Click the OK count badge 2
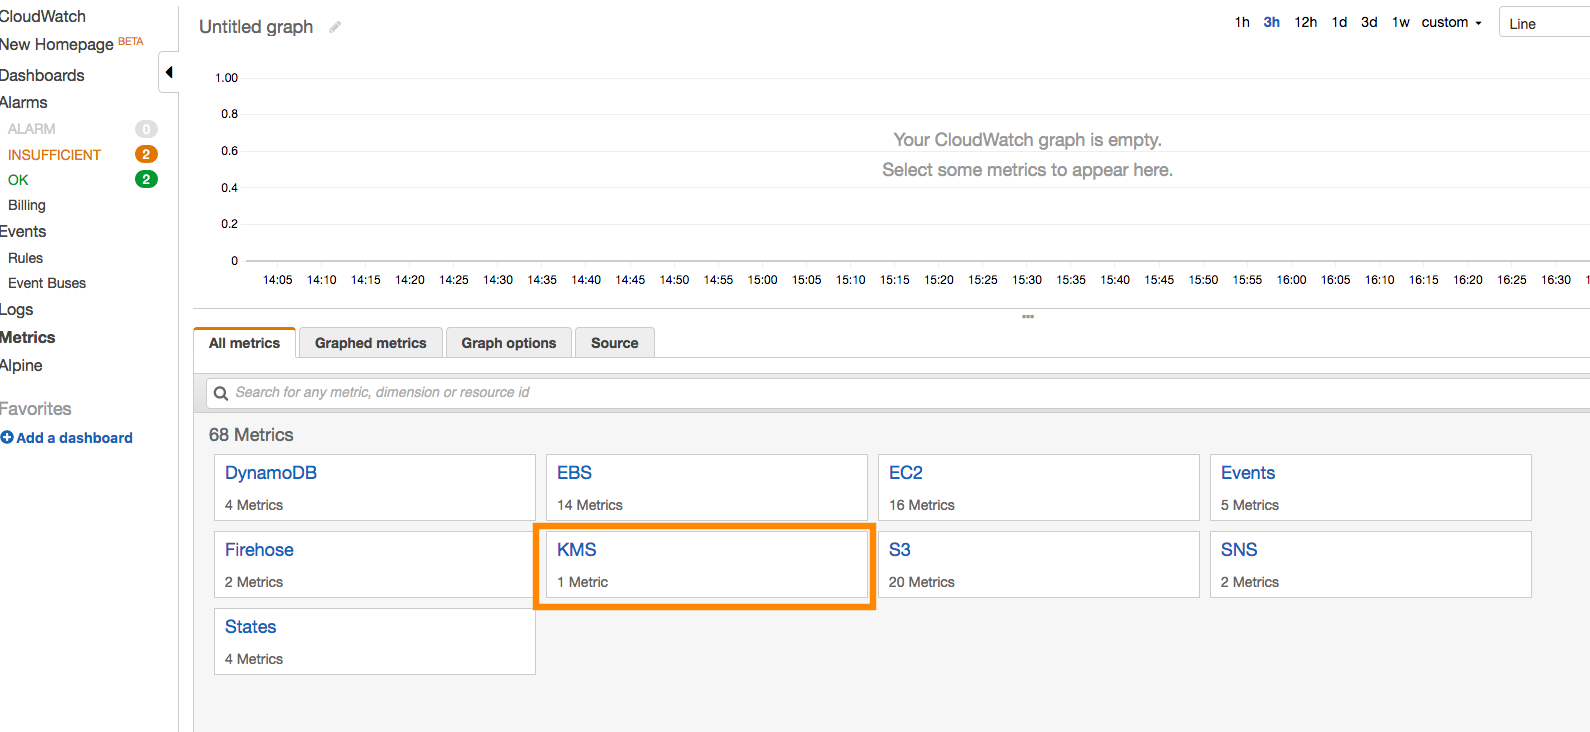The height and width of the screenshot is (732, 1590). pos(146,179)
